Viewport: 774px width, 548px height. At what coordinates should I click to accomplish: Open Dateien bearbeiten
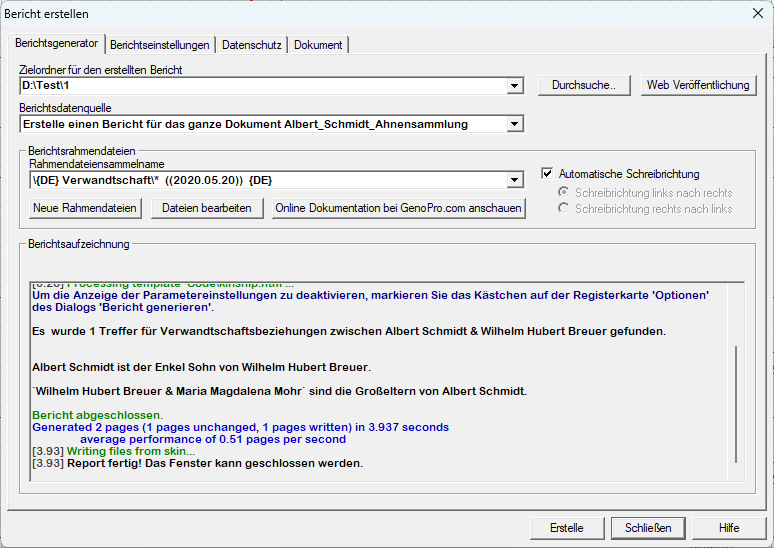tap(207, 208)
